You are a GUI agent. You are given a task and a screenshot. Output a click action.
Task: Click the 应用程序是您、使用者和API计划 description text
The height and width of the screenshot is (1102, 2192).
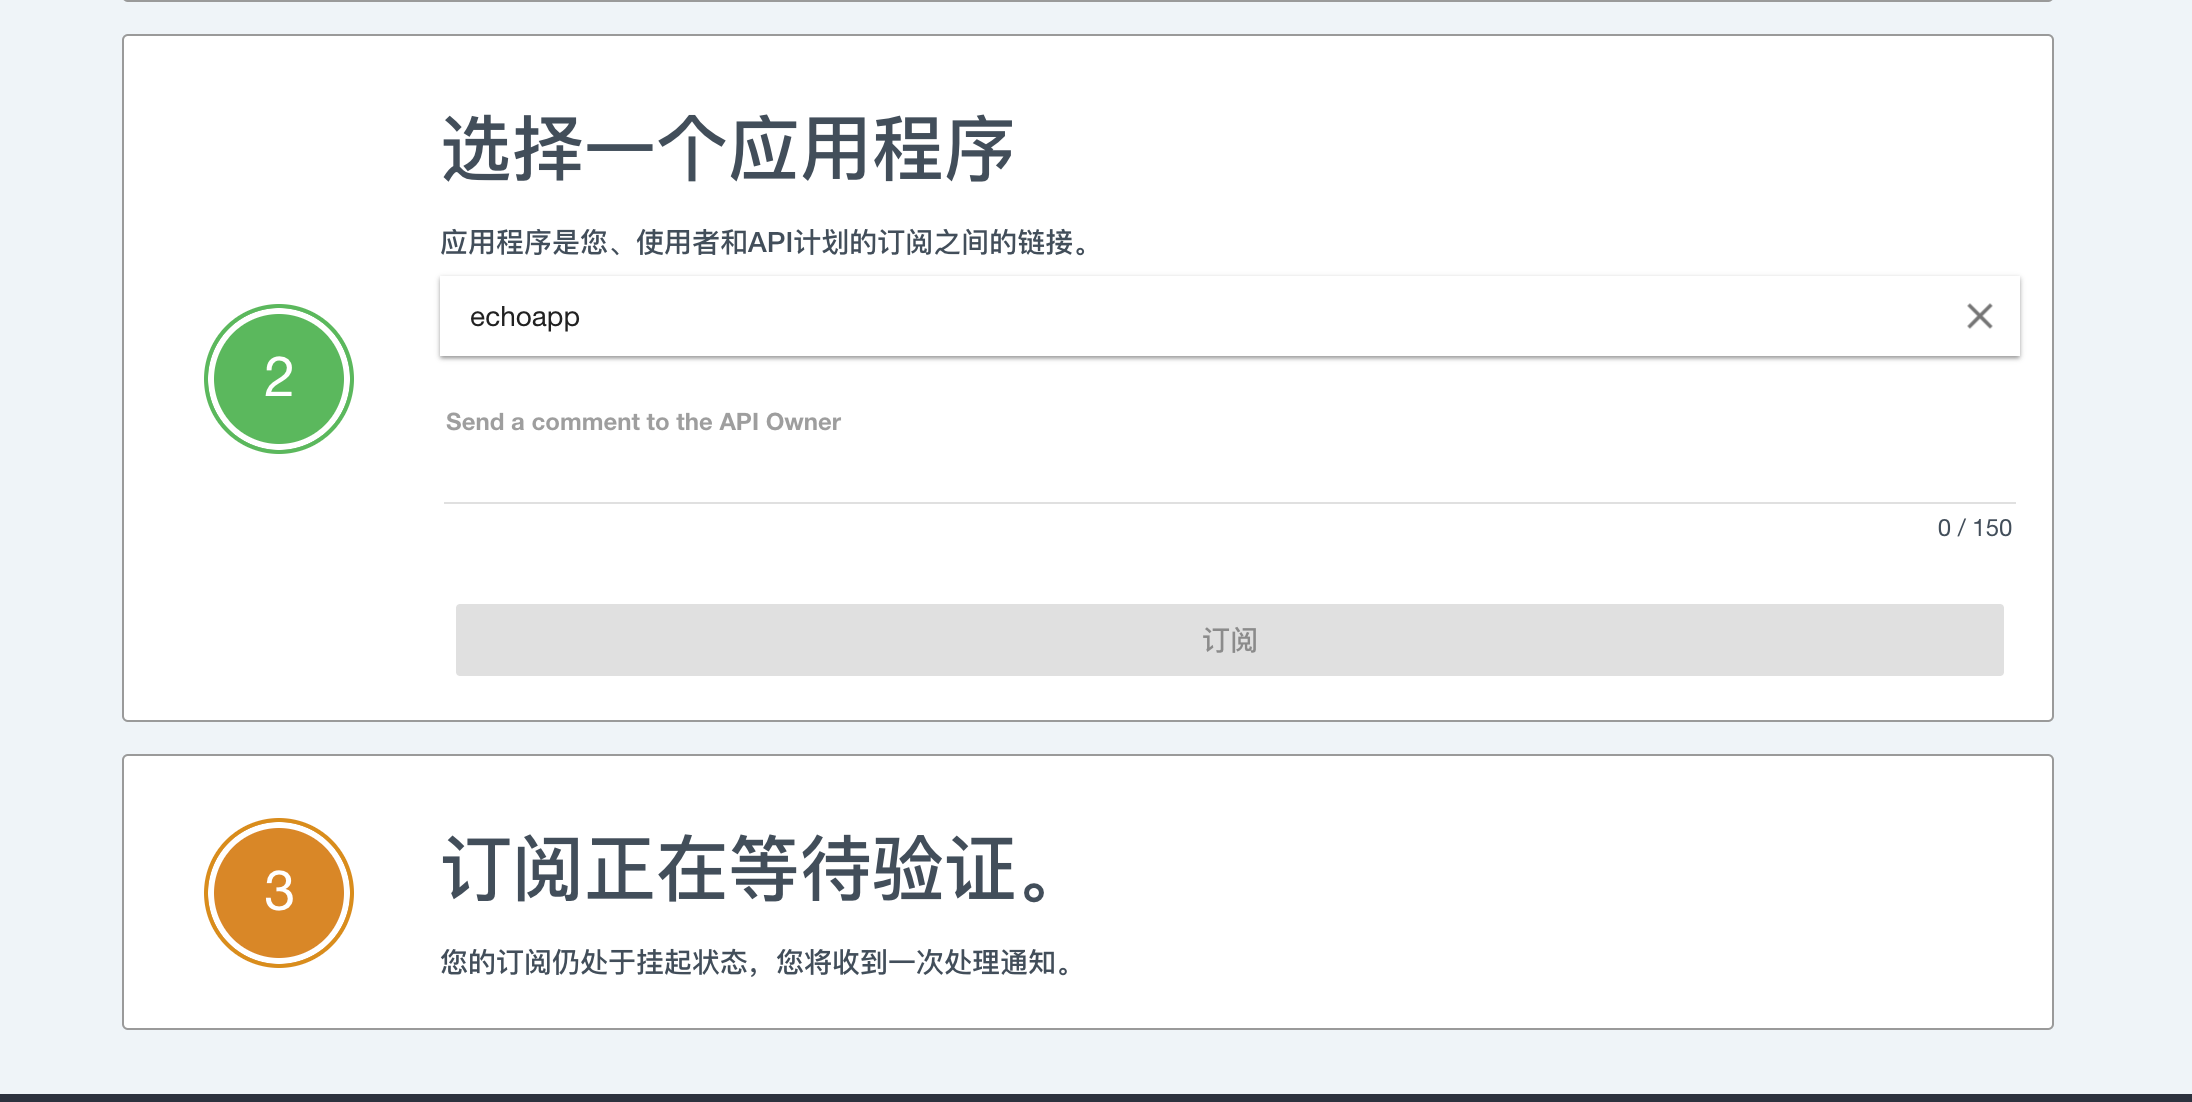coord(766,242)
